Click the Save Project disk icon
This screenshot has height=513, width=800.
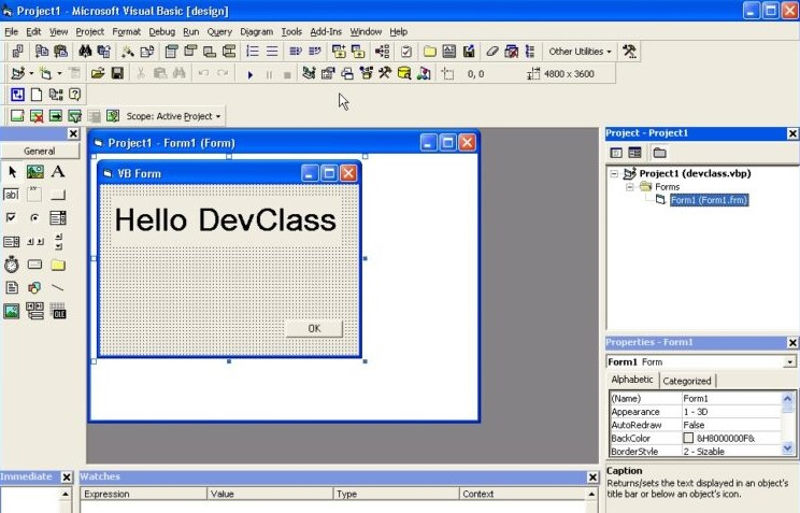pyautogui.click(x=117, y=74)
